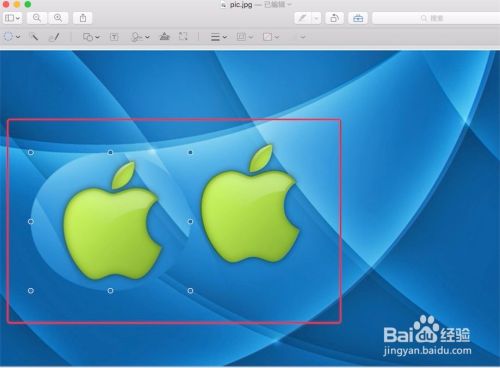Select the Instant Alpha magic wand tool

point(34,37)
